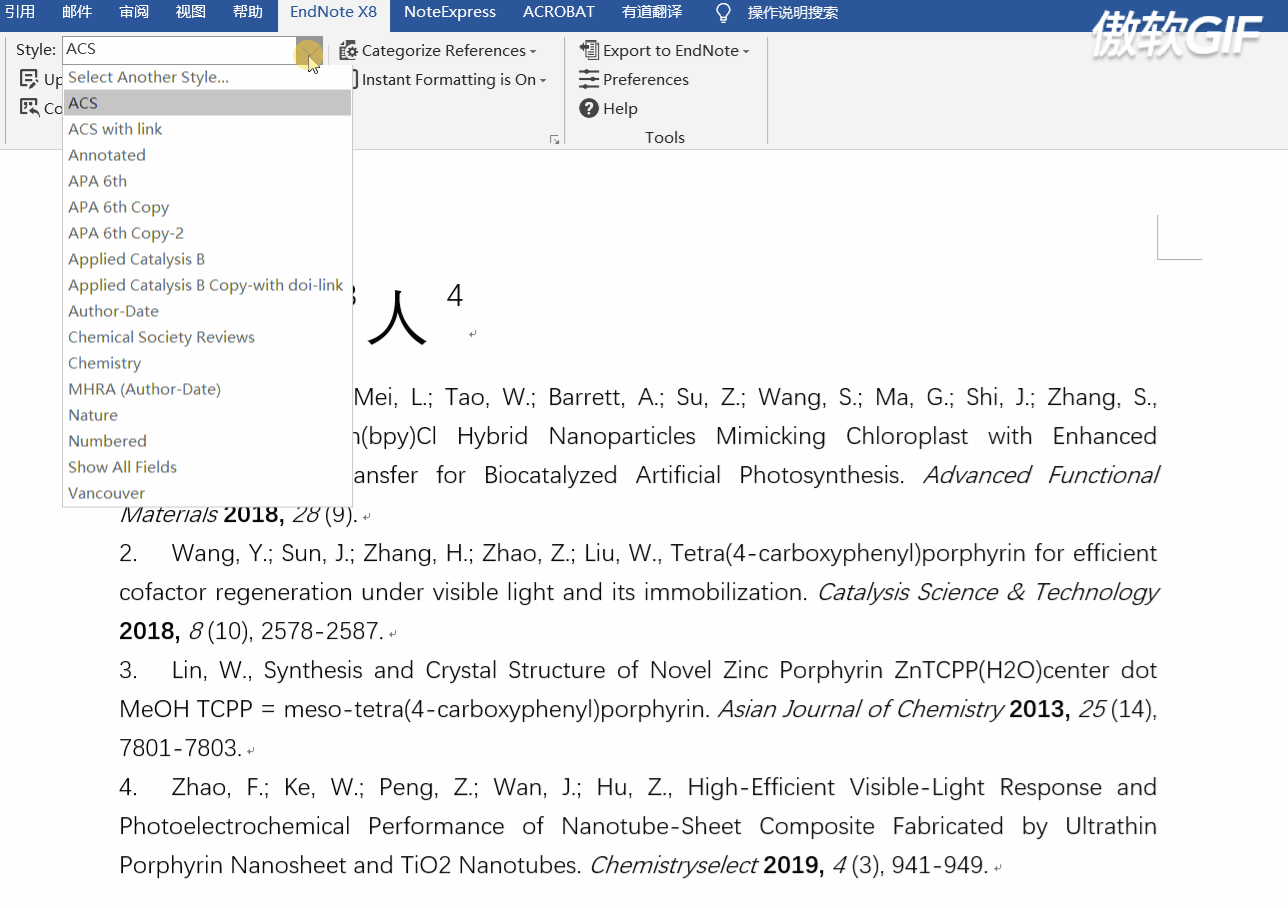Viewport: 1288px width, 908px height.
Task: Select Applied Catalysis B style
Action: pos(208,259)
